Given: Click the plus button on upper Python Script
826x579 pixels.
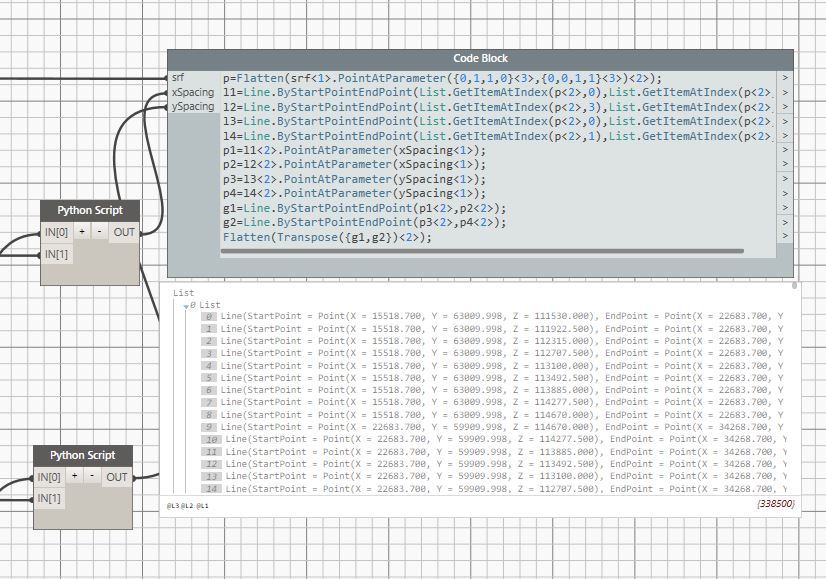Looking at the screenshot, I should (x=83, y=232).
